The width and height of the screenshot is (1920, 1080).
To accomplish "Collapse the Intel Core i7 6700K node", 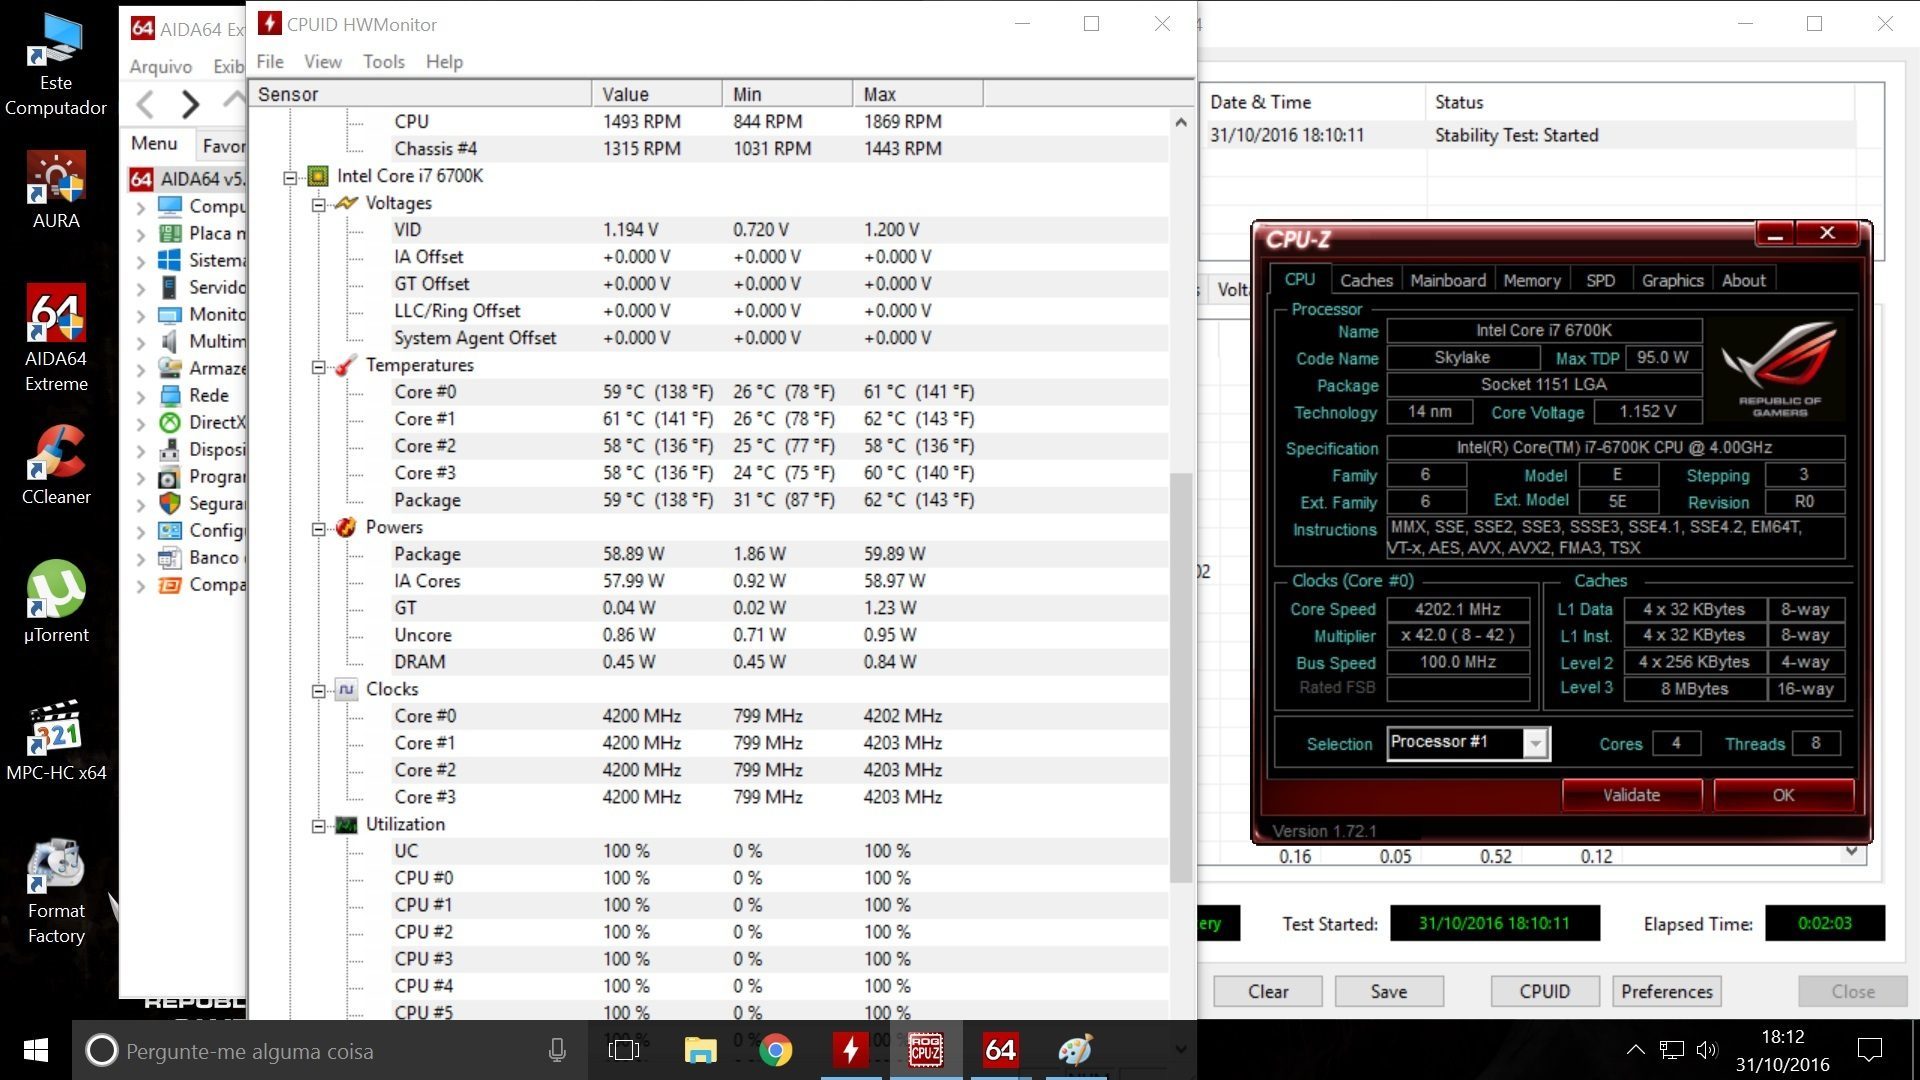I will 290,177.
